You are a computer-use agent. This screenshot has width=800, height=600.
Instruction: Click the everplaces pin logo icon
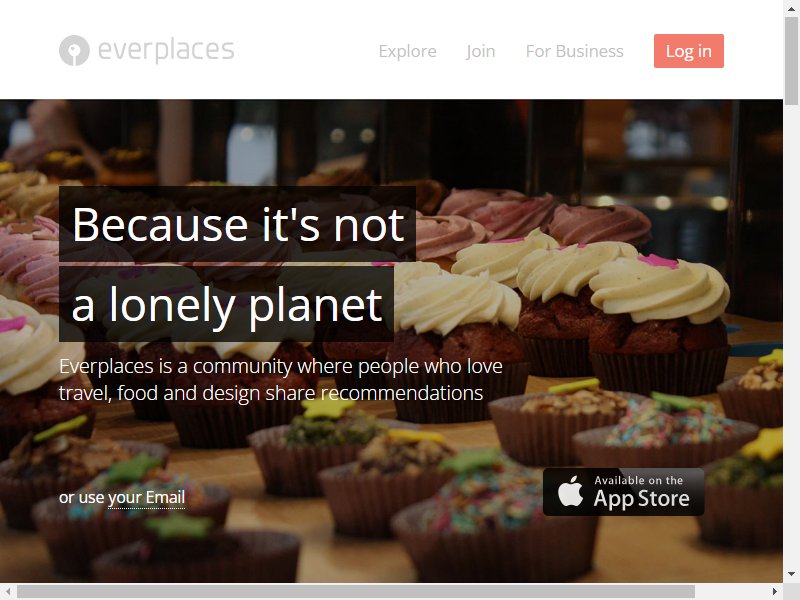click(74, 51)
